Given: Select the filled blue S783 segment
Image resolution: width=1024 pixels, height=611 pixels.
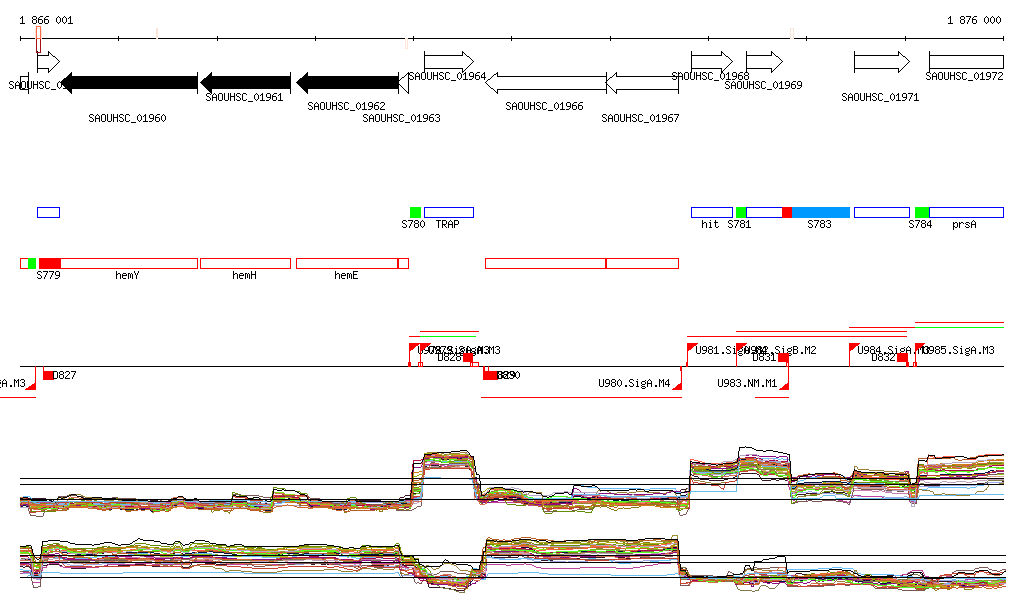Looking at the screenshot, I should 821,212.
